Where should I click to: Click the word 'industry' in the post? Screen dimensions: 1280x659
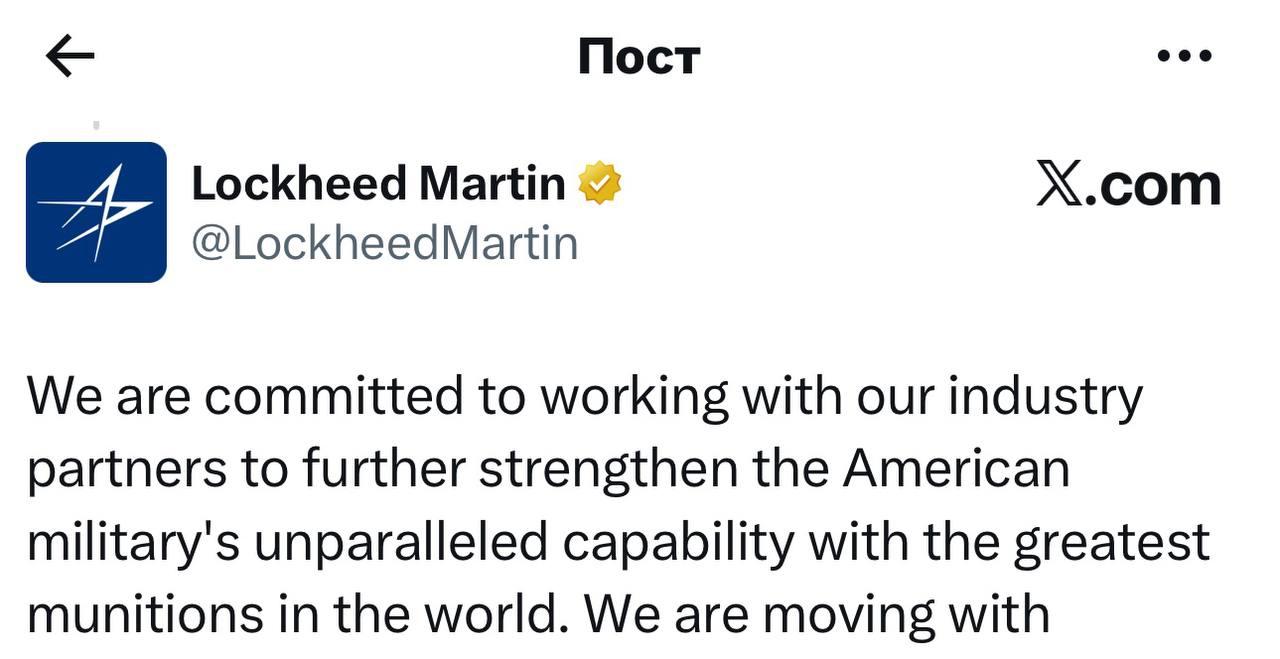(1044, 398)
